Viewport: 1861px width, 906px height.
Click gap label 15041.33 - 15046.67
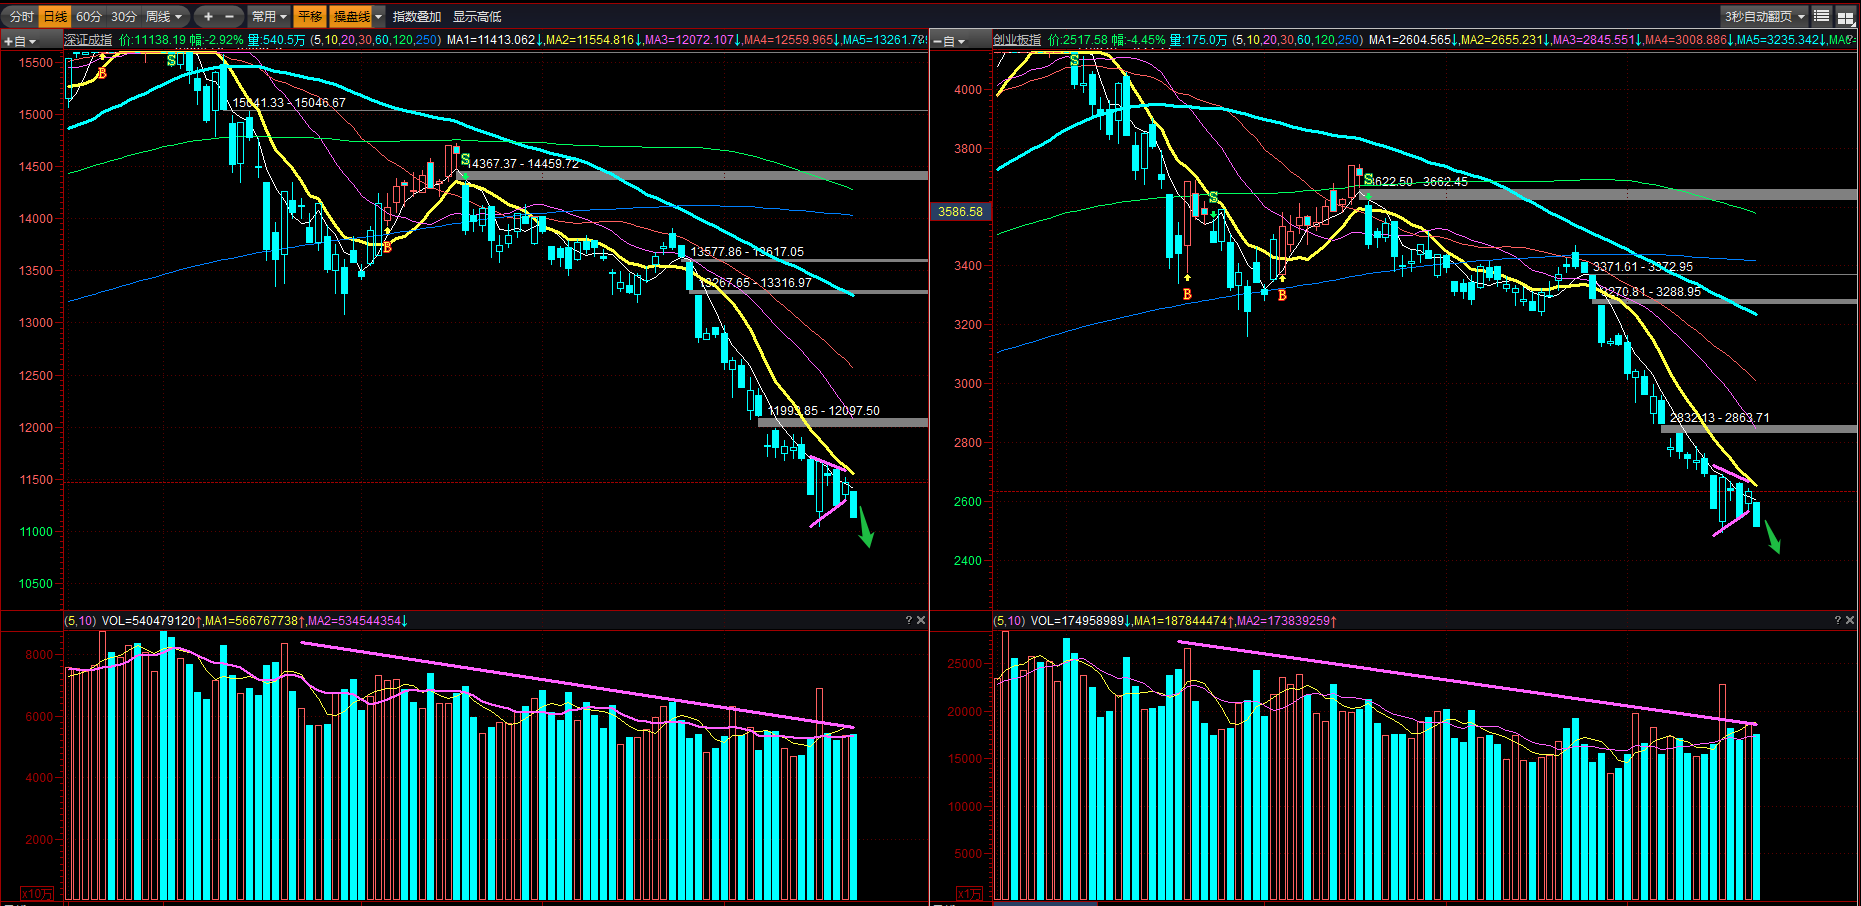[289, 103]
